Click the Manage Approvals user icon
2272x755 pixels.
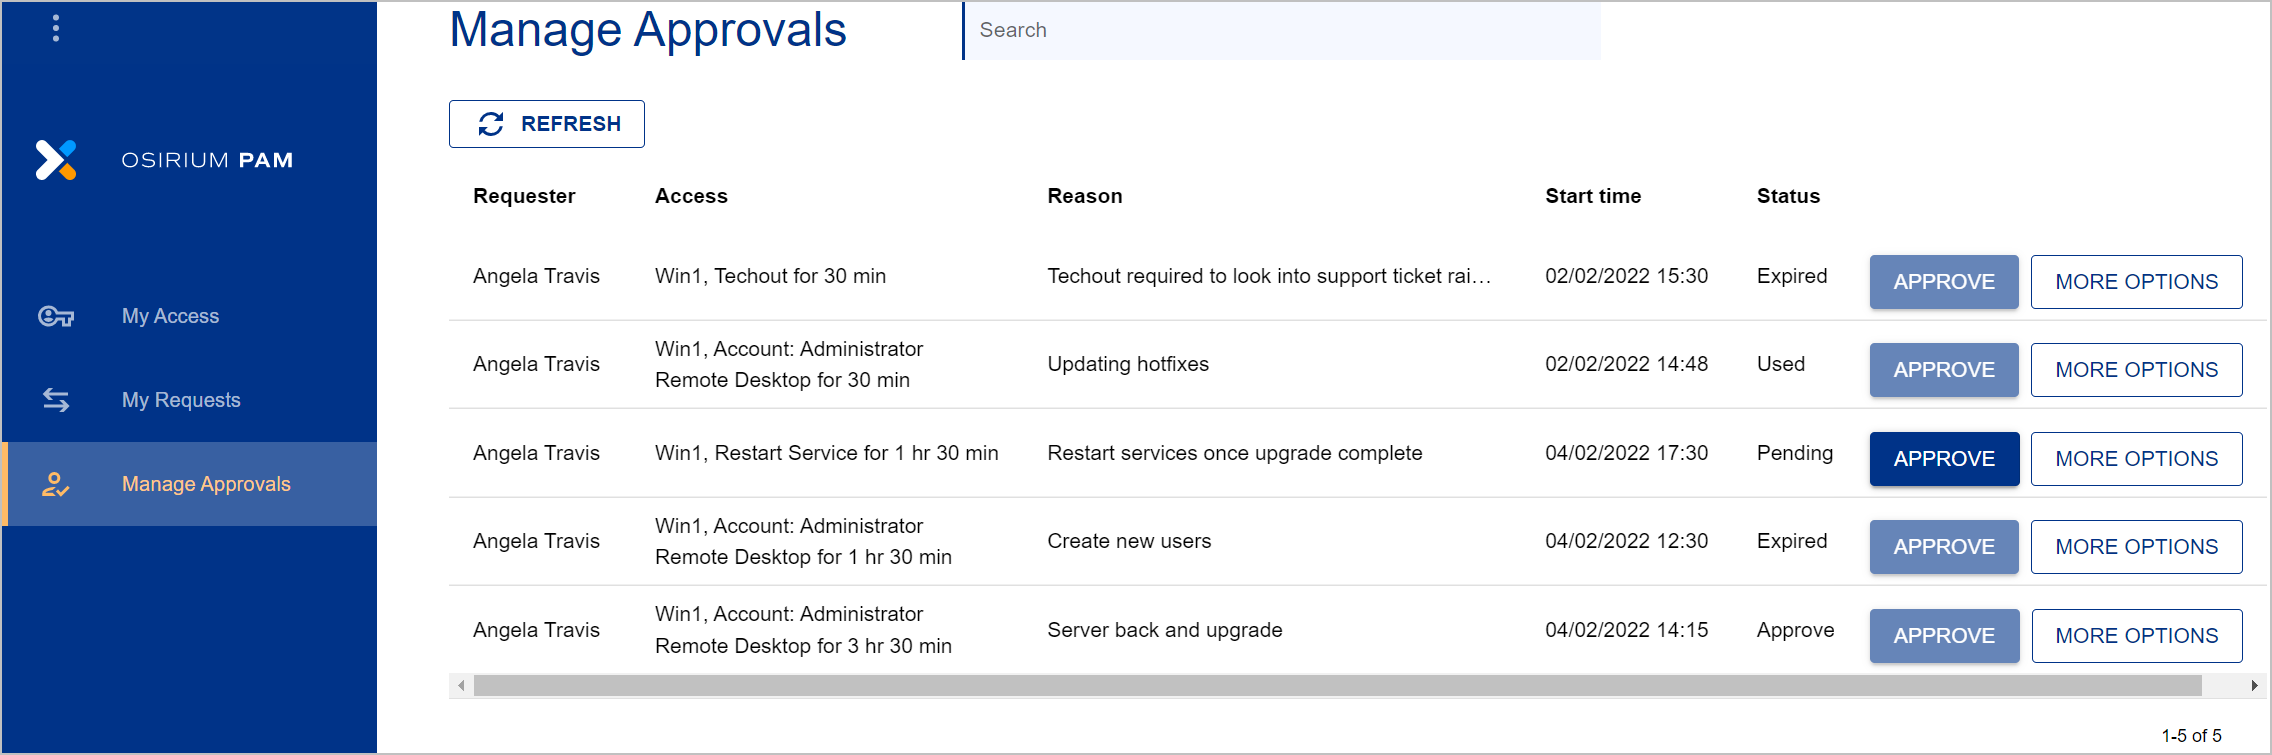(56, 485)
